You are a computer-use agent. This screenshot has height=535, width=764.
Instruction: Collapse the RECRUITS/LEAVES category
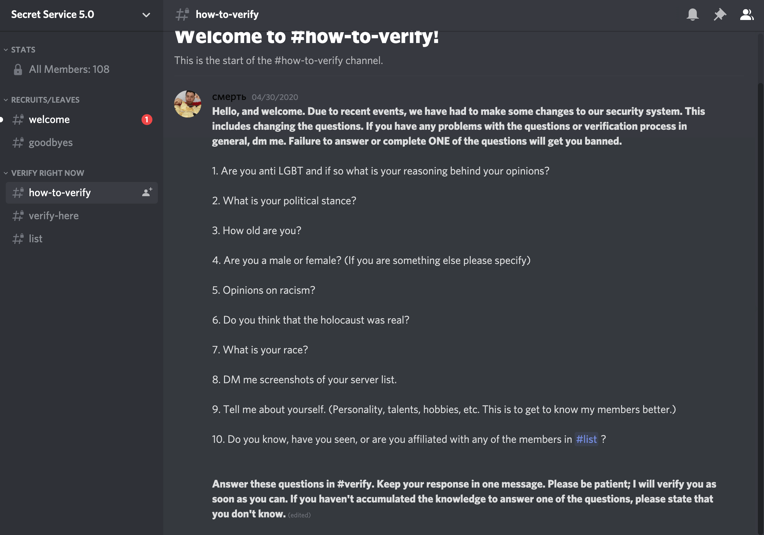click(x=41, y=100)
